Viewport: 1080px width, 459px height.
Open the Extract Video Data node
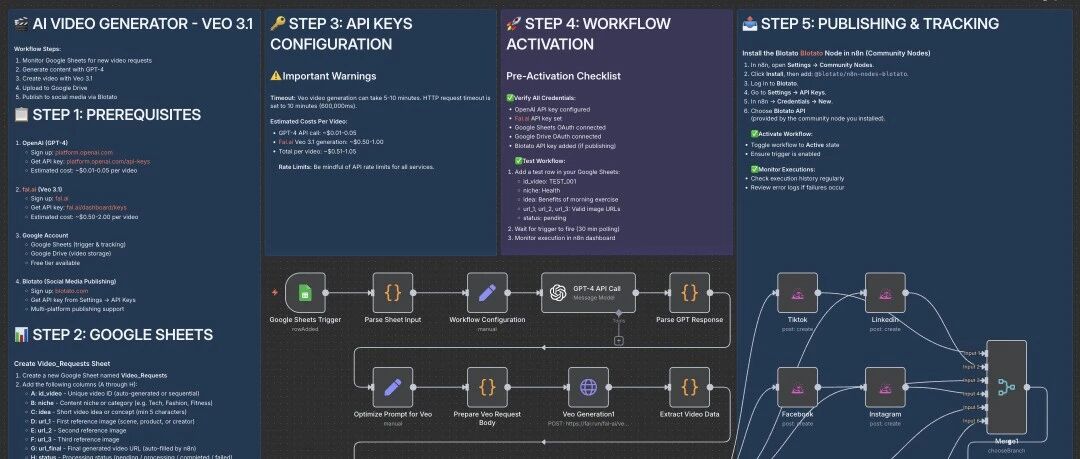[x=689, y=386]
